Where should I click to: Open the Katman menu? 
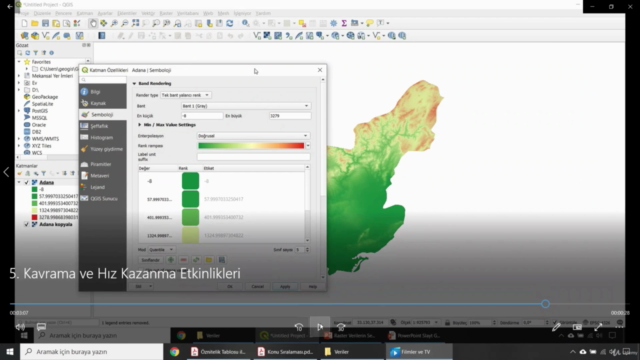pos(84,13)
